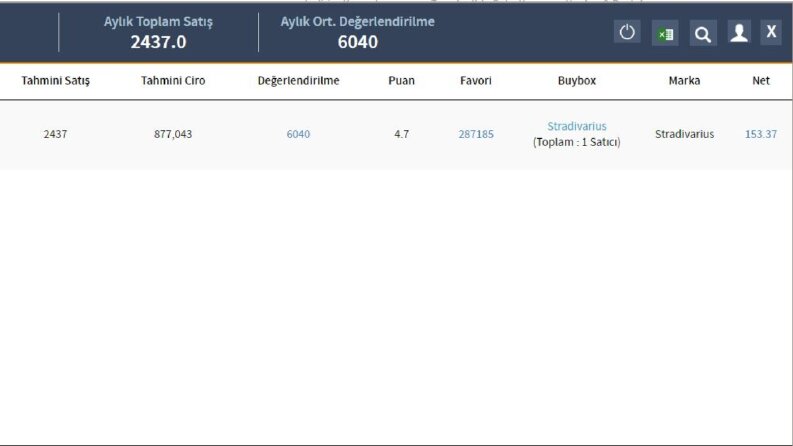Click header value 6040 under Değerlendirilme

point(358,42)
